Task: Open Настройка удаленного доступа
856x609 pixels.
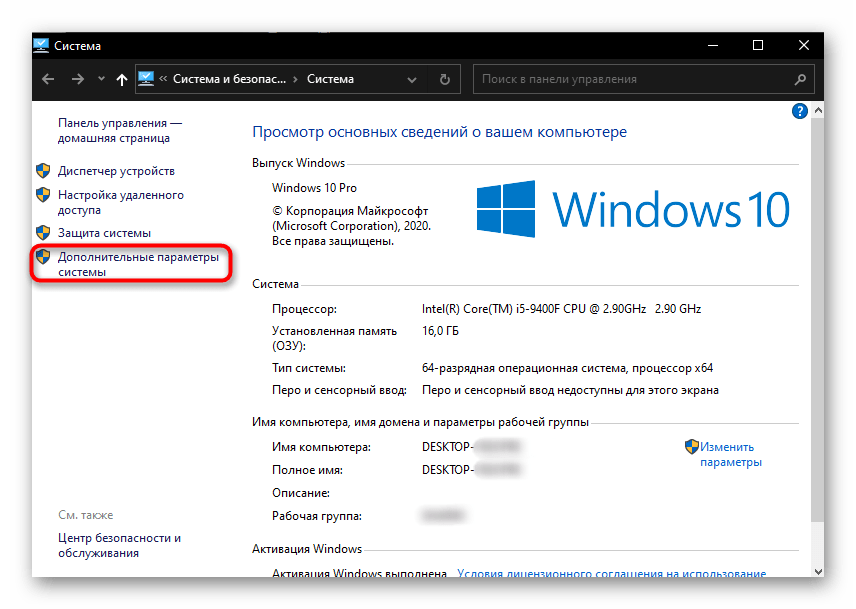Action: pos(121,202)
